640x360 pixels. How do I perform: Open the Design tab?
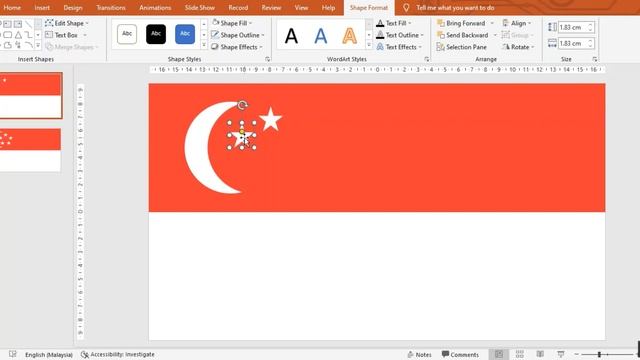click(73, 8)
